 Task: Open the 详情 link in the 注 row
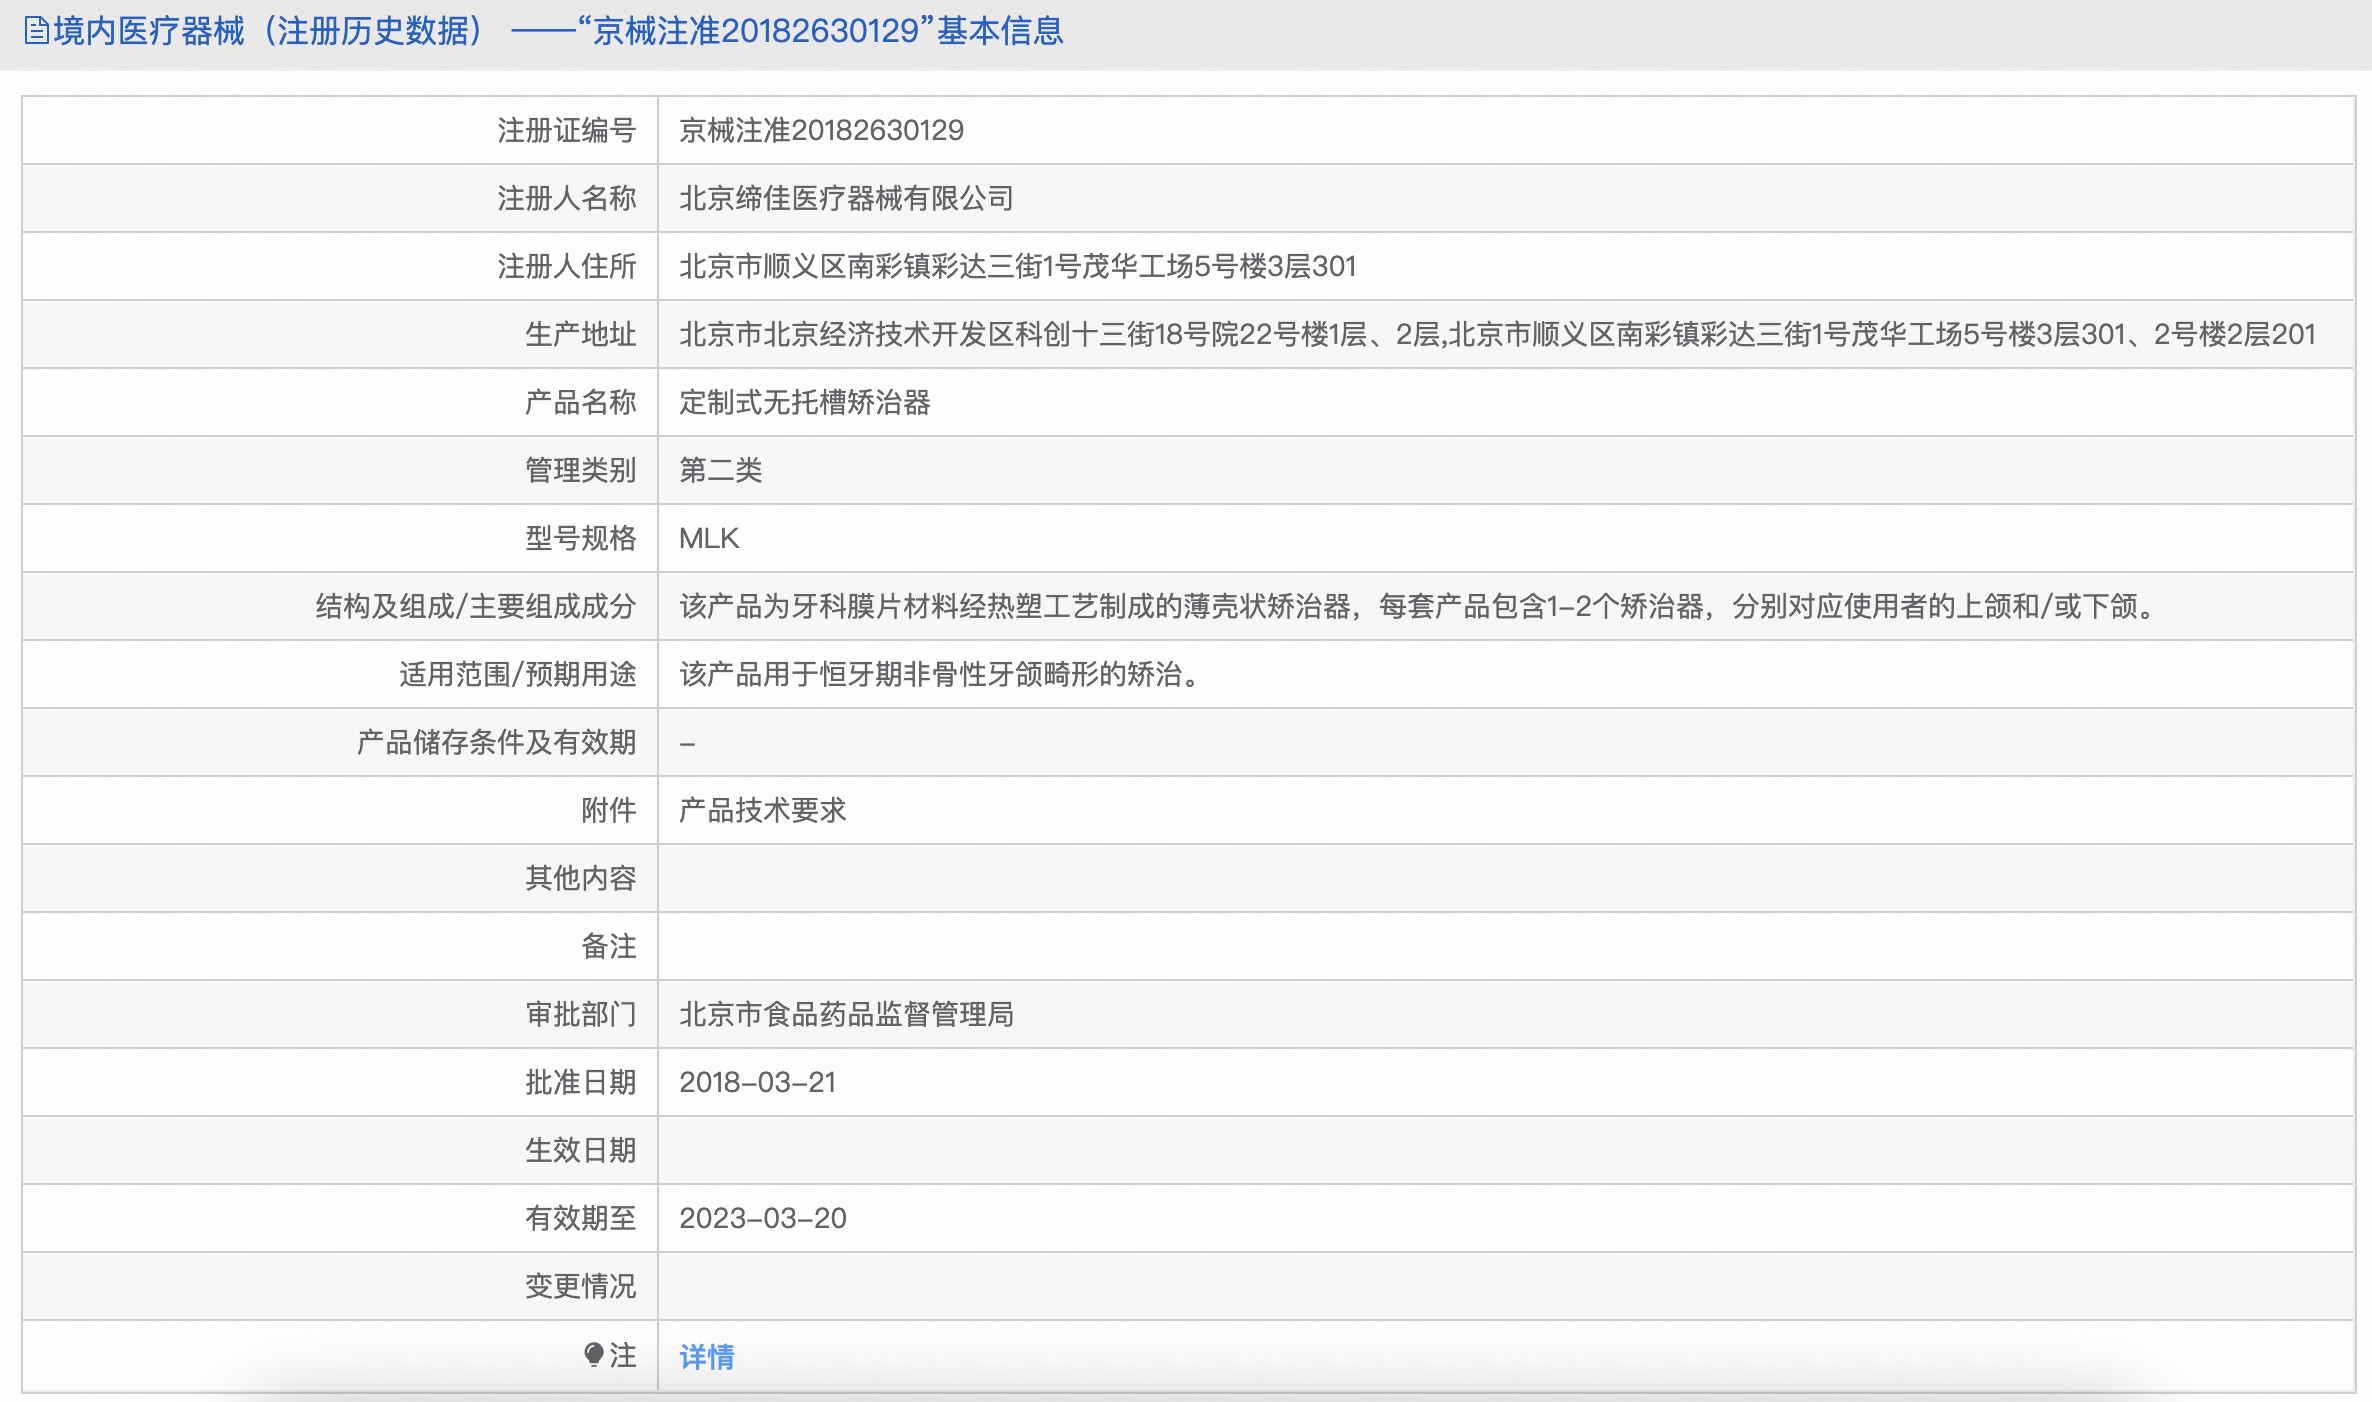(x=706, y=1357)
